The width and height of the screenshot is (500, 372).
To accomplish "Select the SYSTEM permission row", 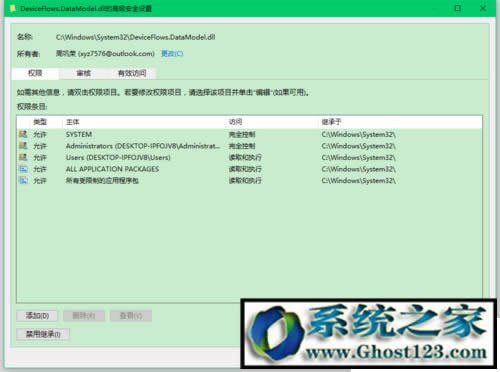I will pos(249,134).
